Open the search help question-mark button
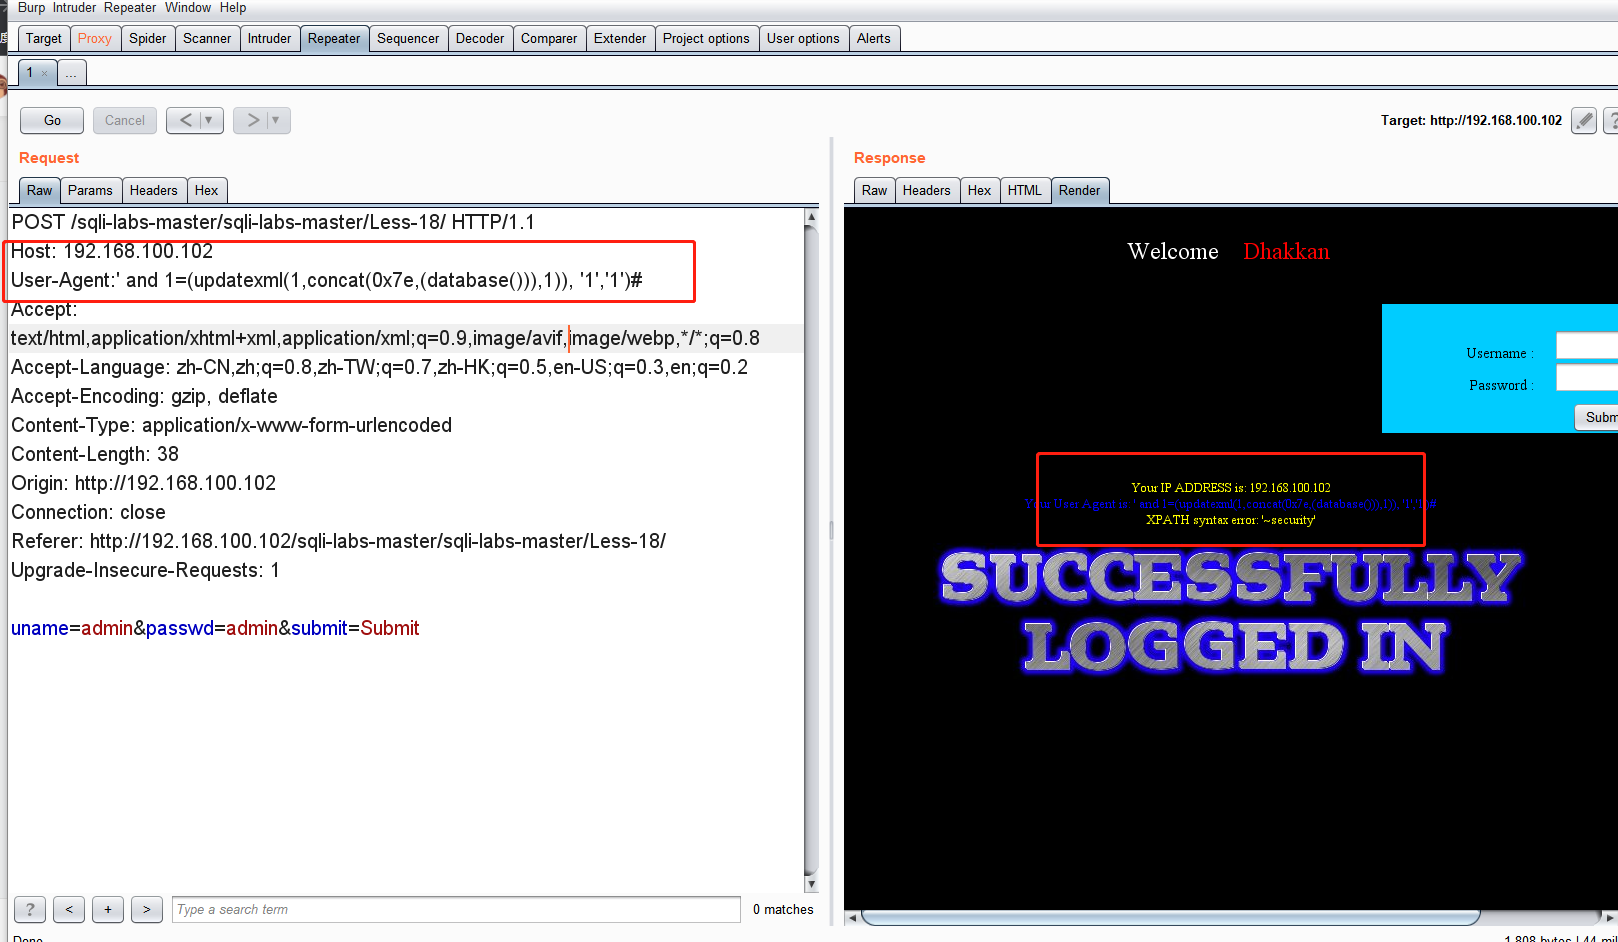 coord(30,909)
